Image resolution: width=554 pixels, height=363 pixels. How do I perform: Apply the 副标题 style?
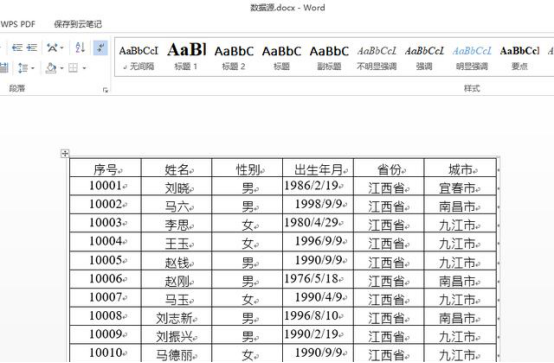[329, 57]
